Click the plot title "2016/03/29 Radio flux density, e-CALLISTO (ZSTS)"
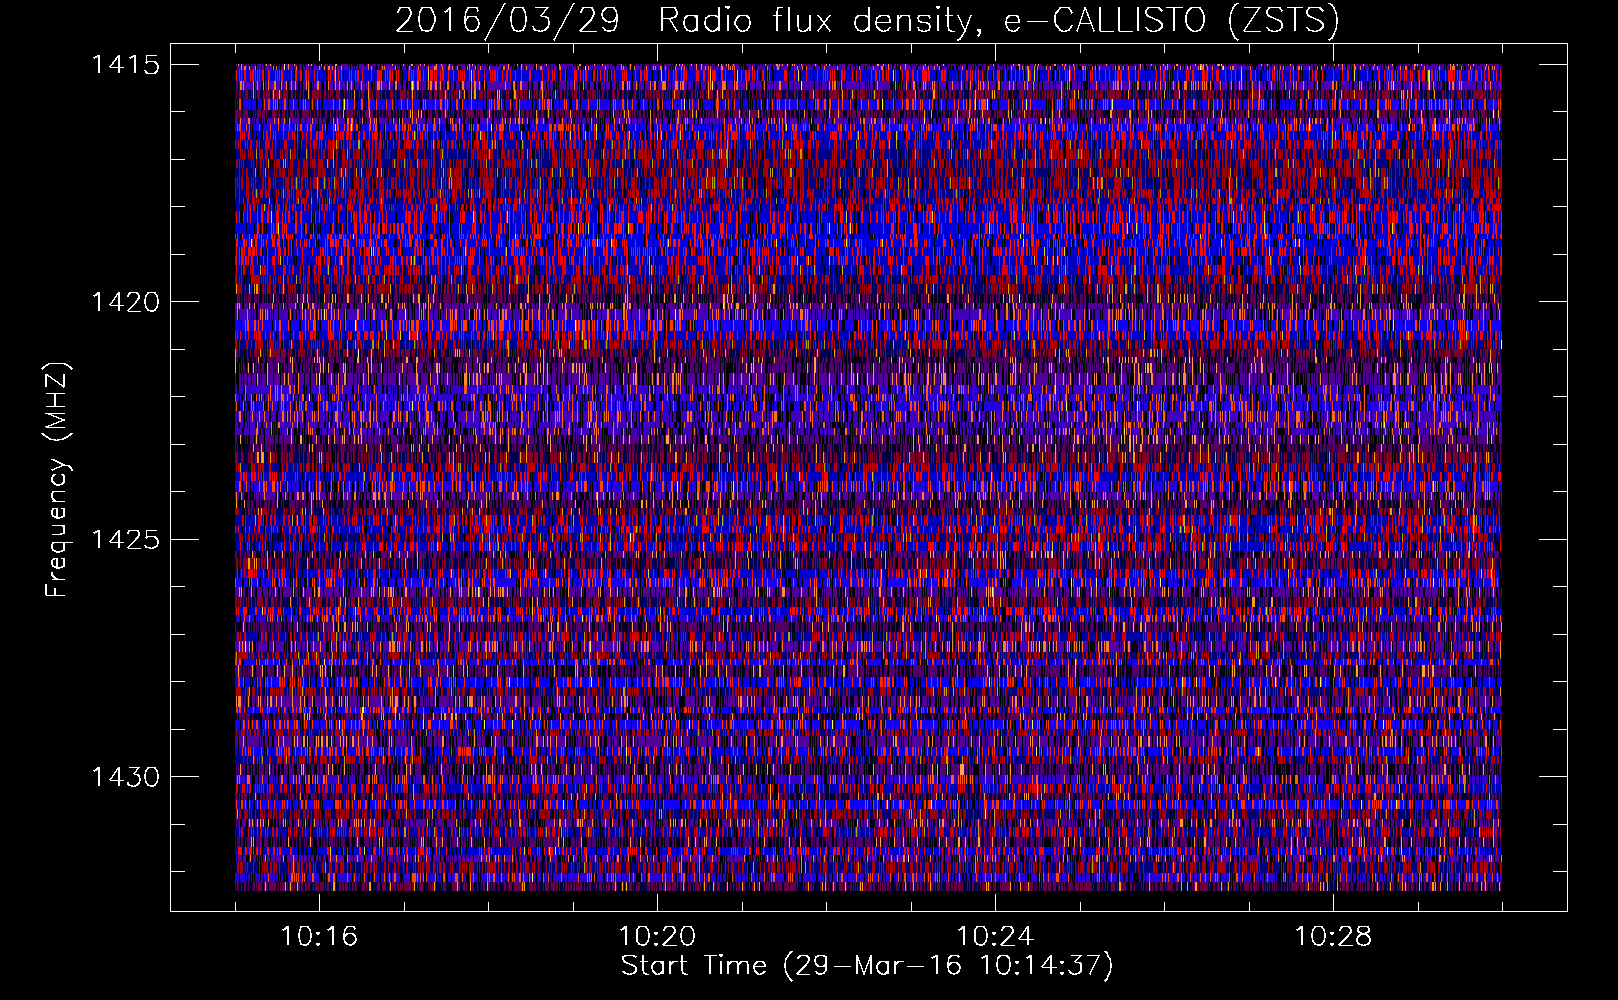The image size is (1618, 1000). [x=867, y=21]
